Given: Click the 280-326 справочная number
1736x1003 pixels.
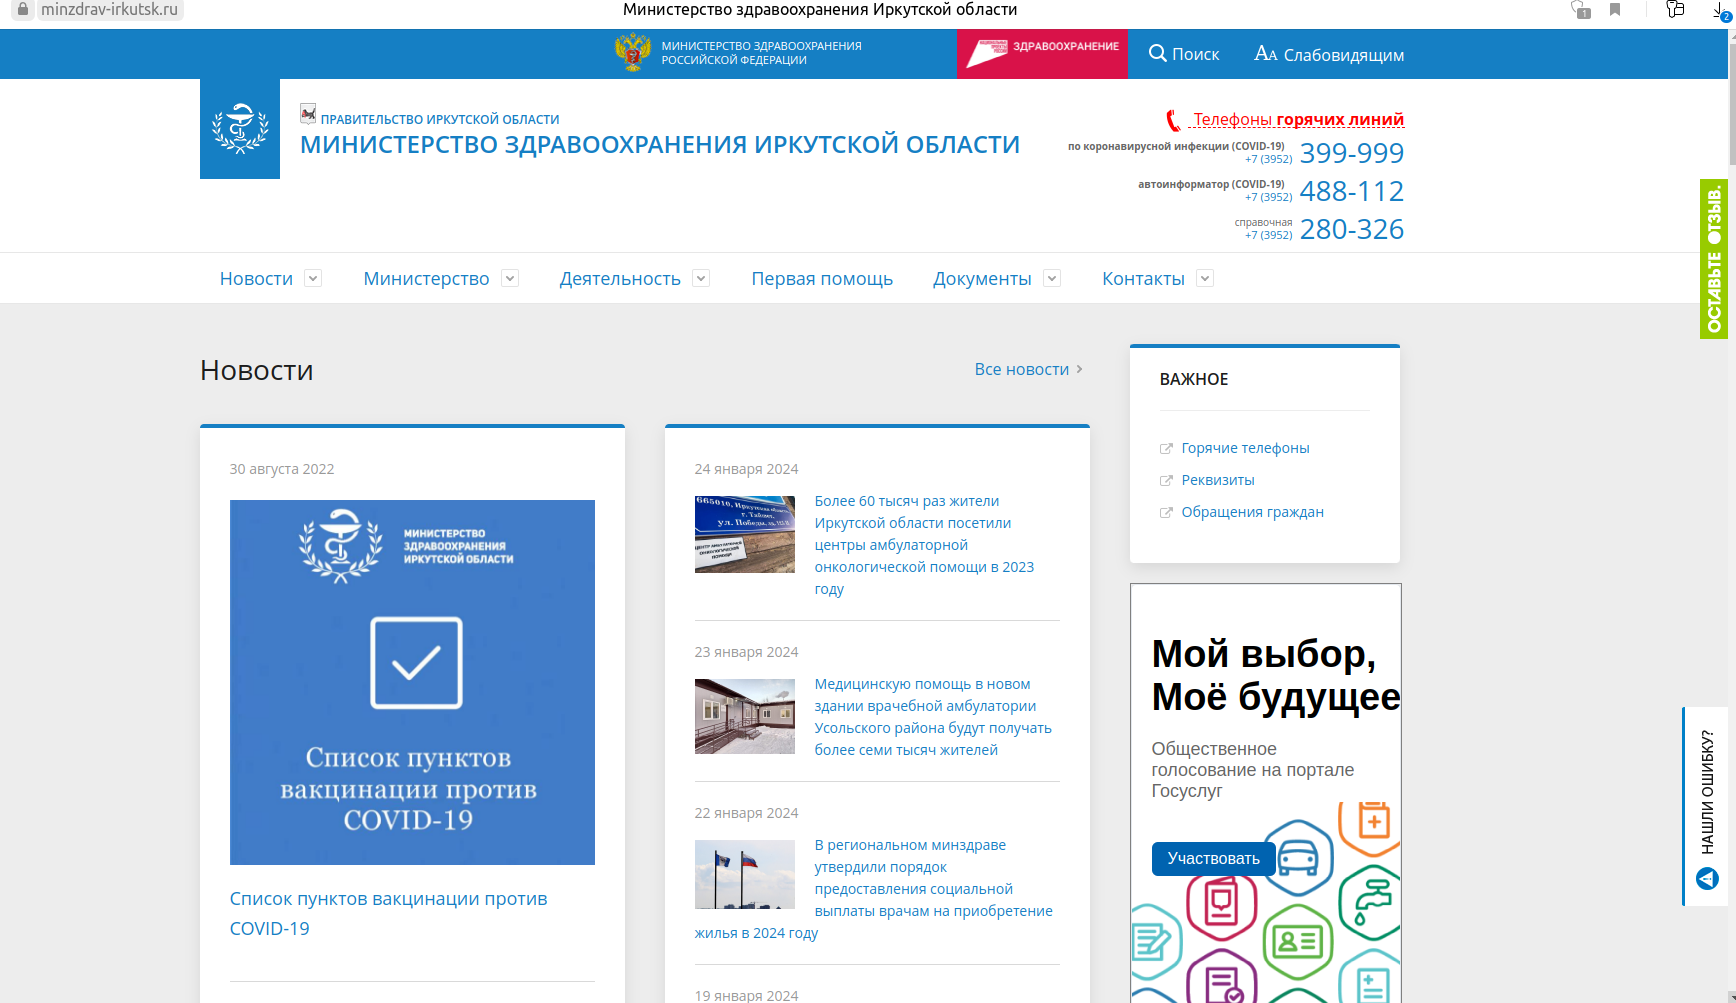Looking at the screenshot, I should point(1352,229).
